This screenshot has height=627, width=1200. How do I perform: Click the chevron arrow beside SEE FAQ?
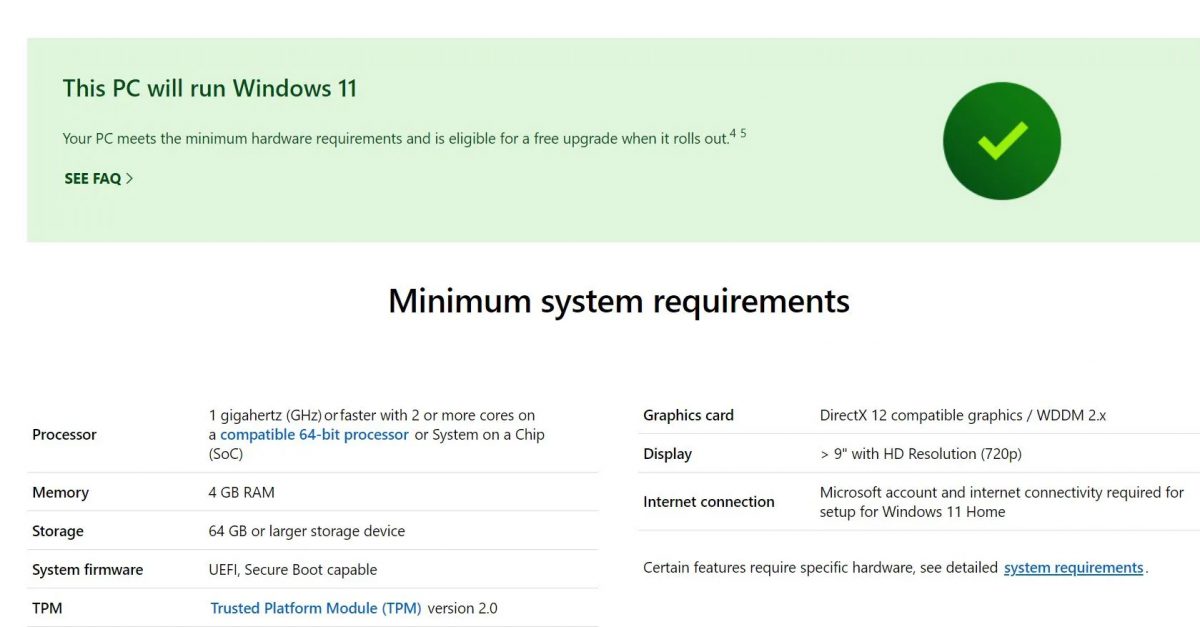130,179
